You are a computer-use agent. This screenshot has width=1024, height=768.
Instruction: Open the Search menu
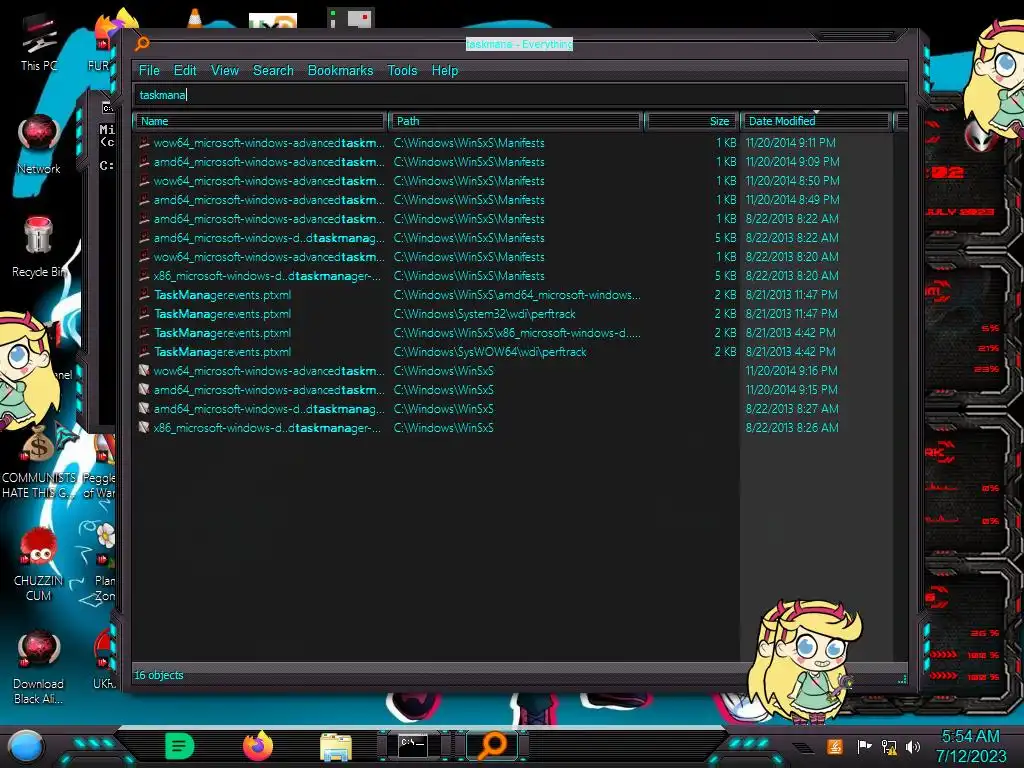pos(273,71)
